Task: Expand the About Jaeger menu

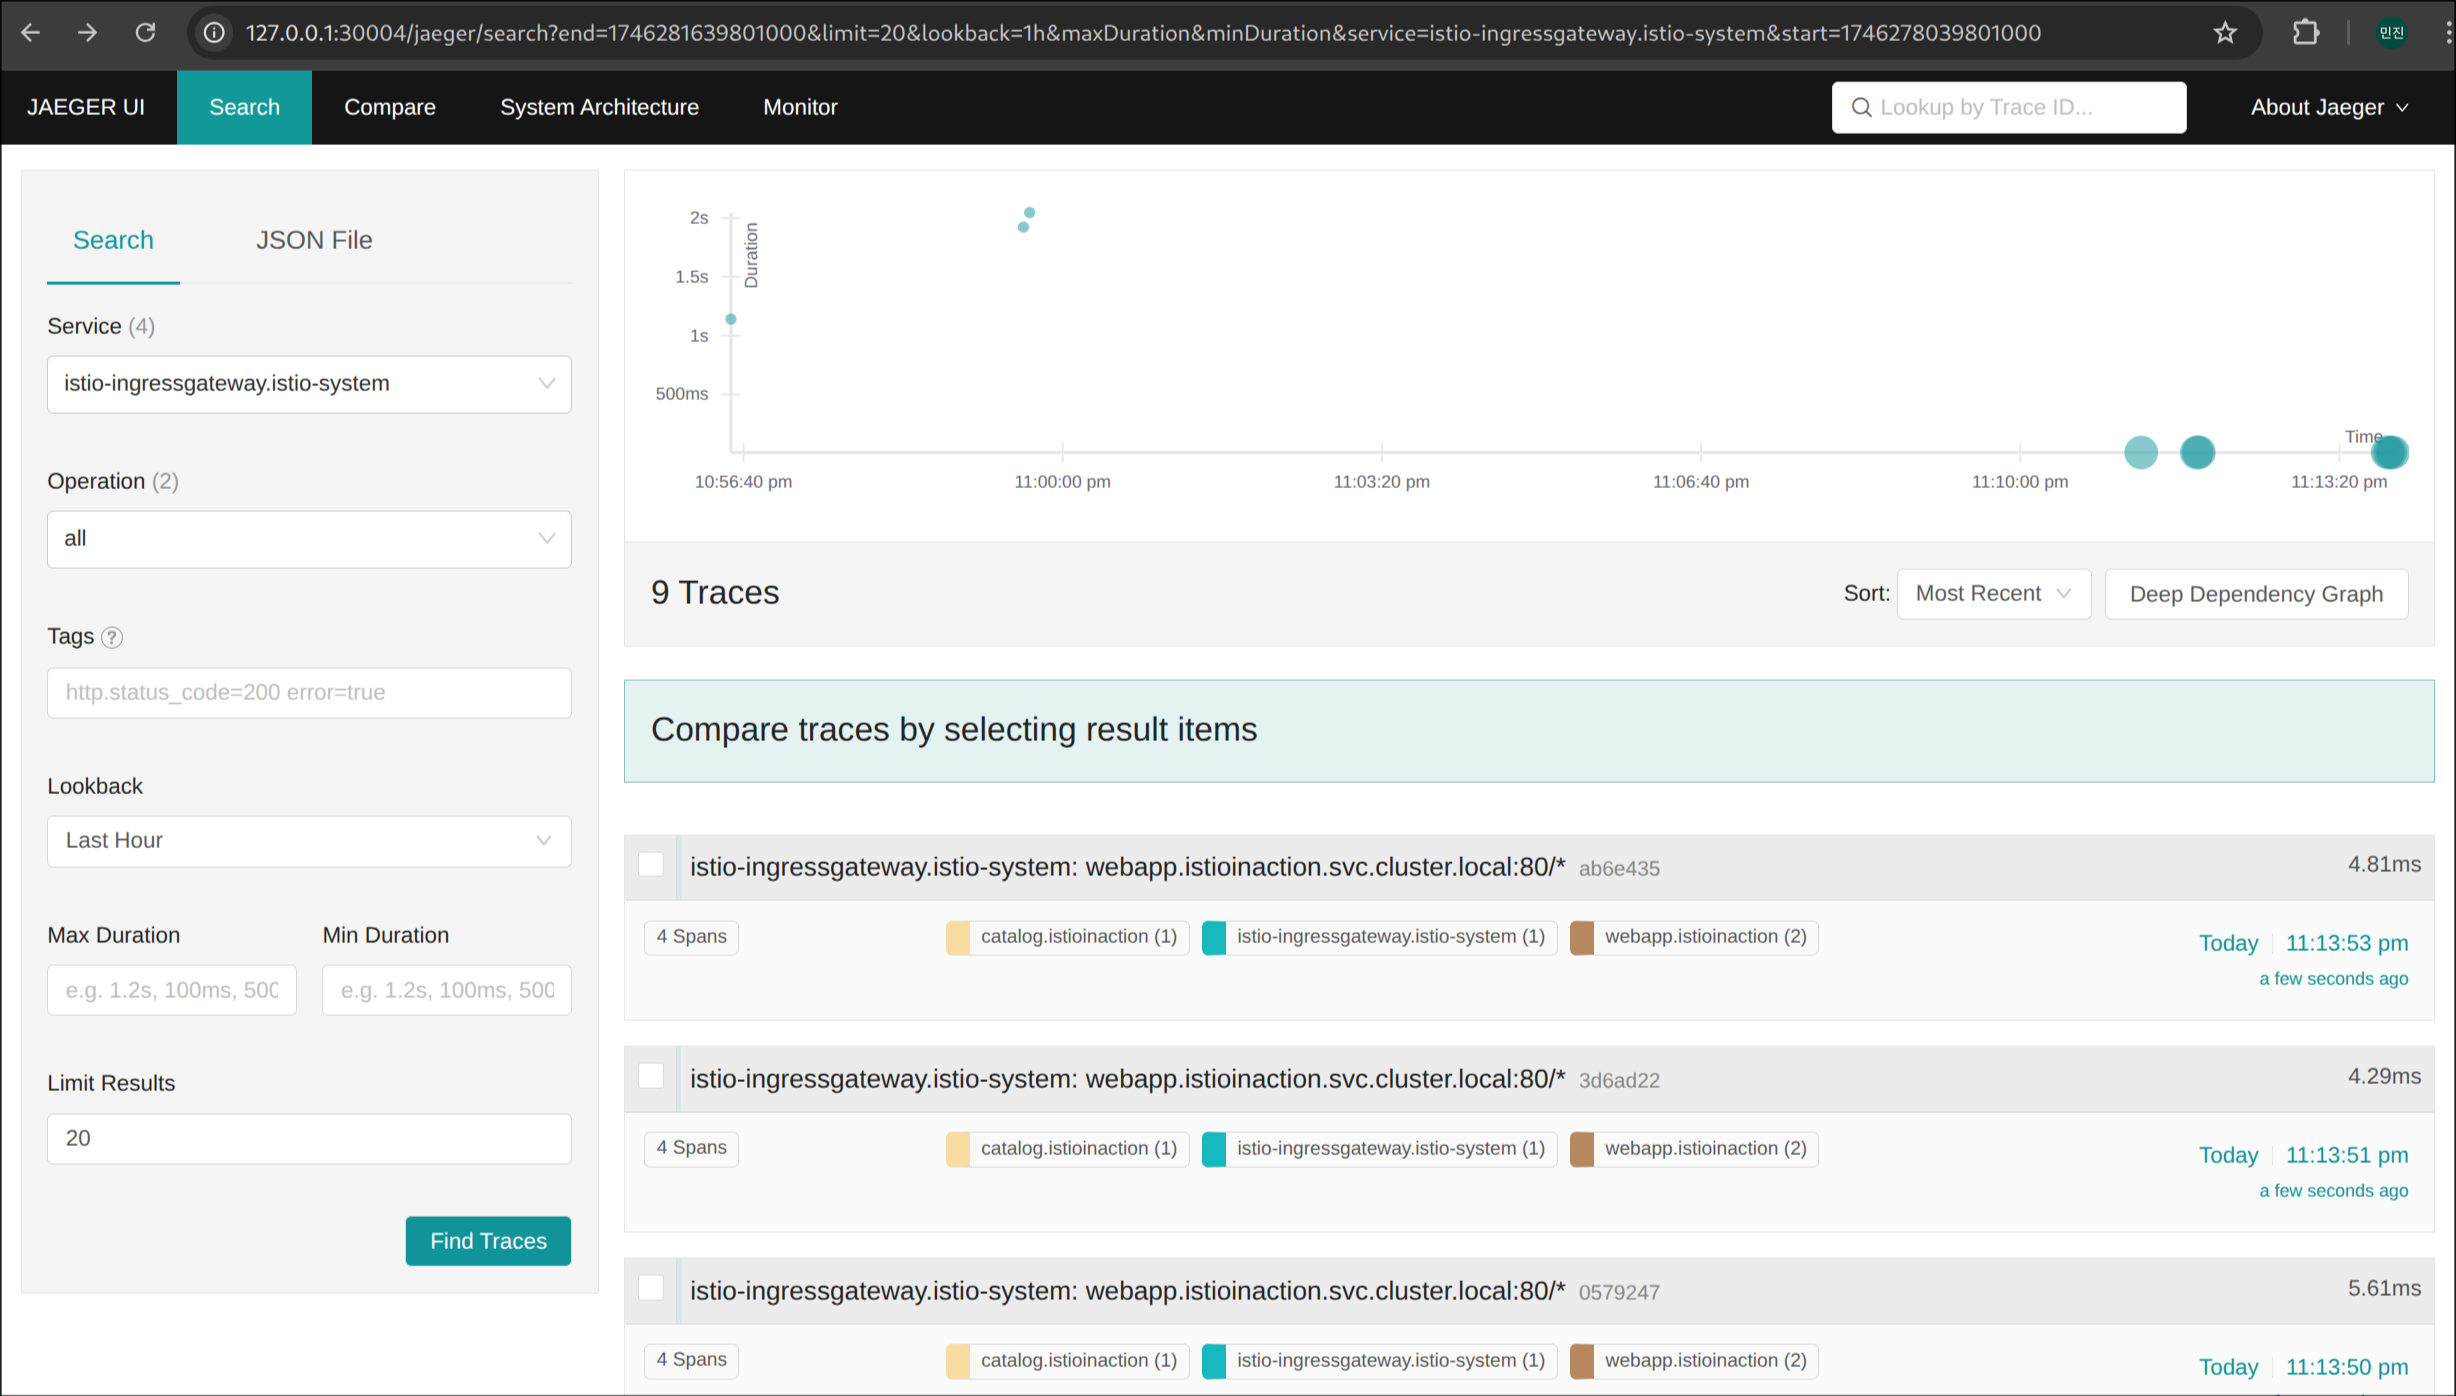Action: click(x=2329, y=107)
